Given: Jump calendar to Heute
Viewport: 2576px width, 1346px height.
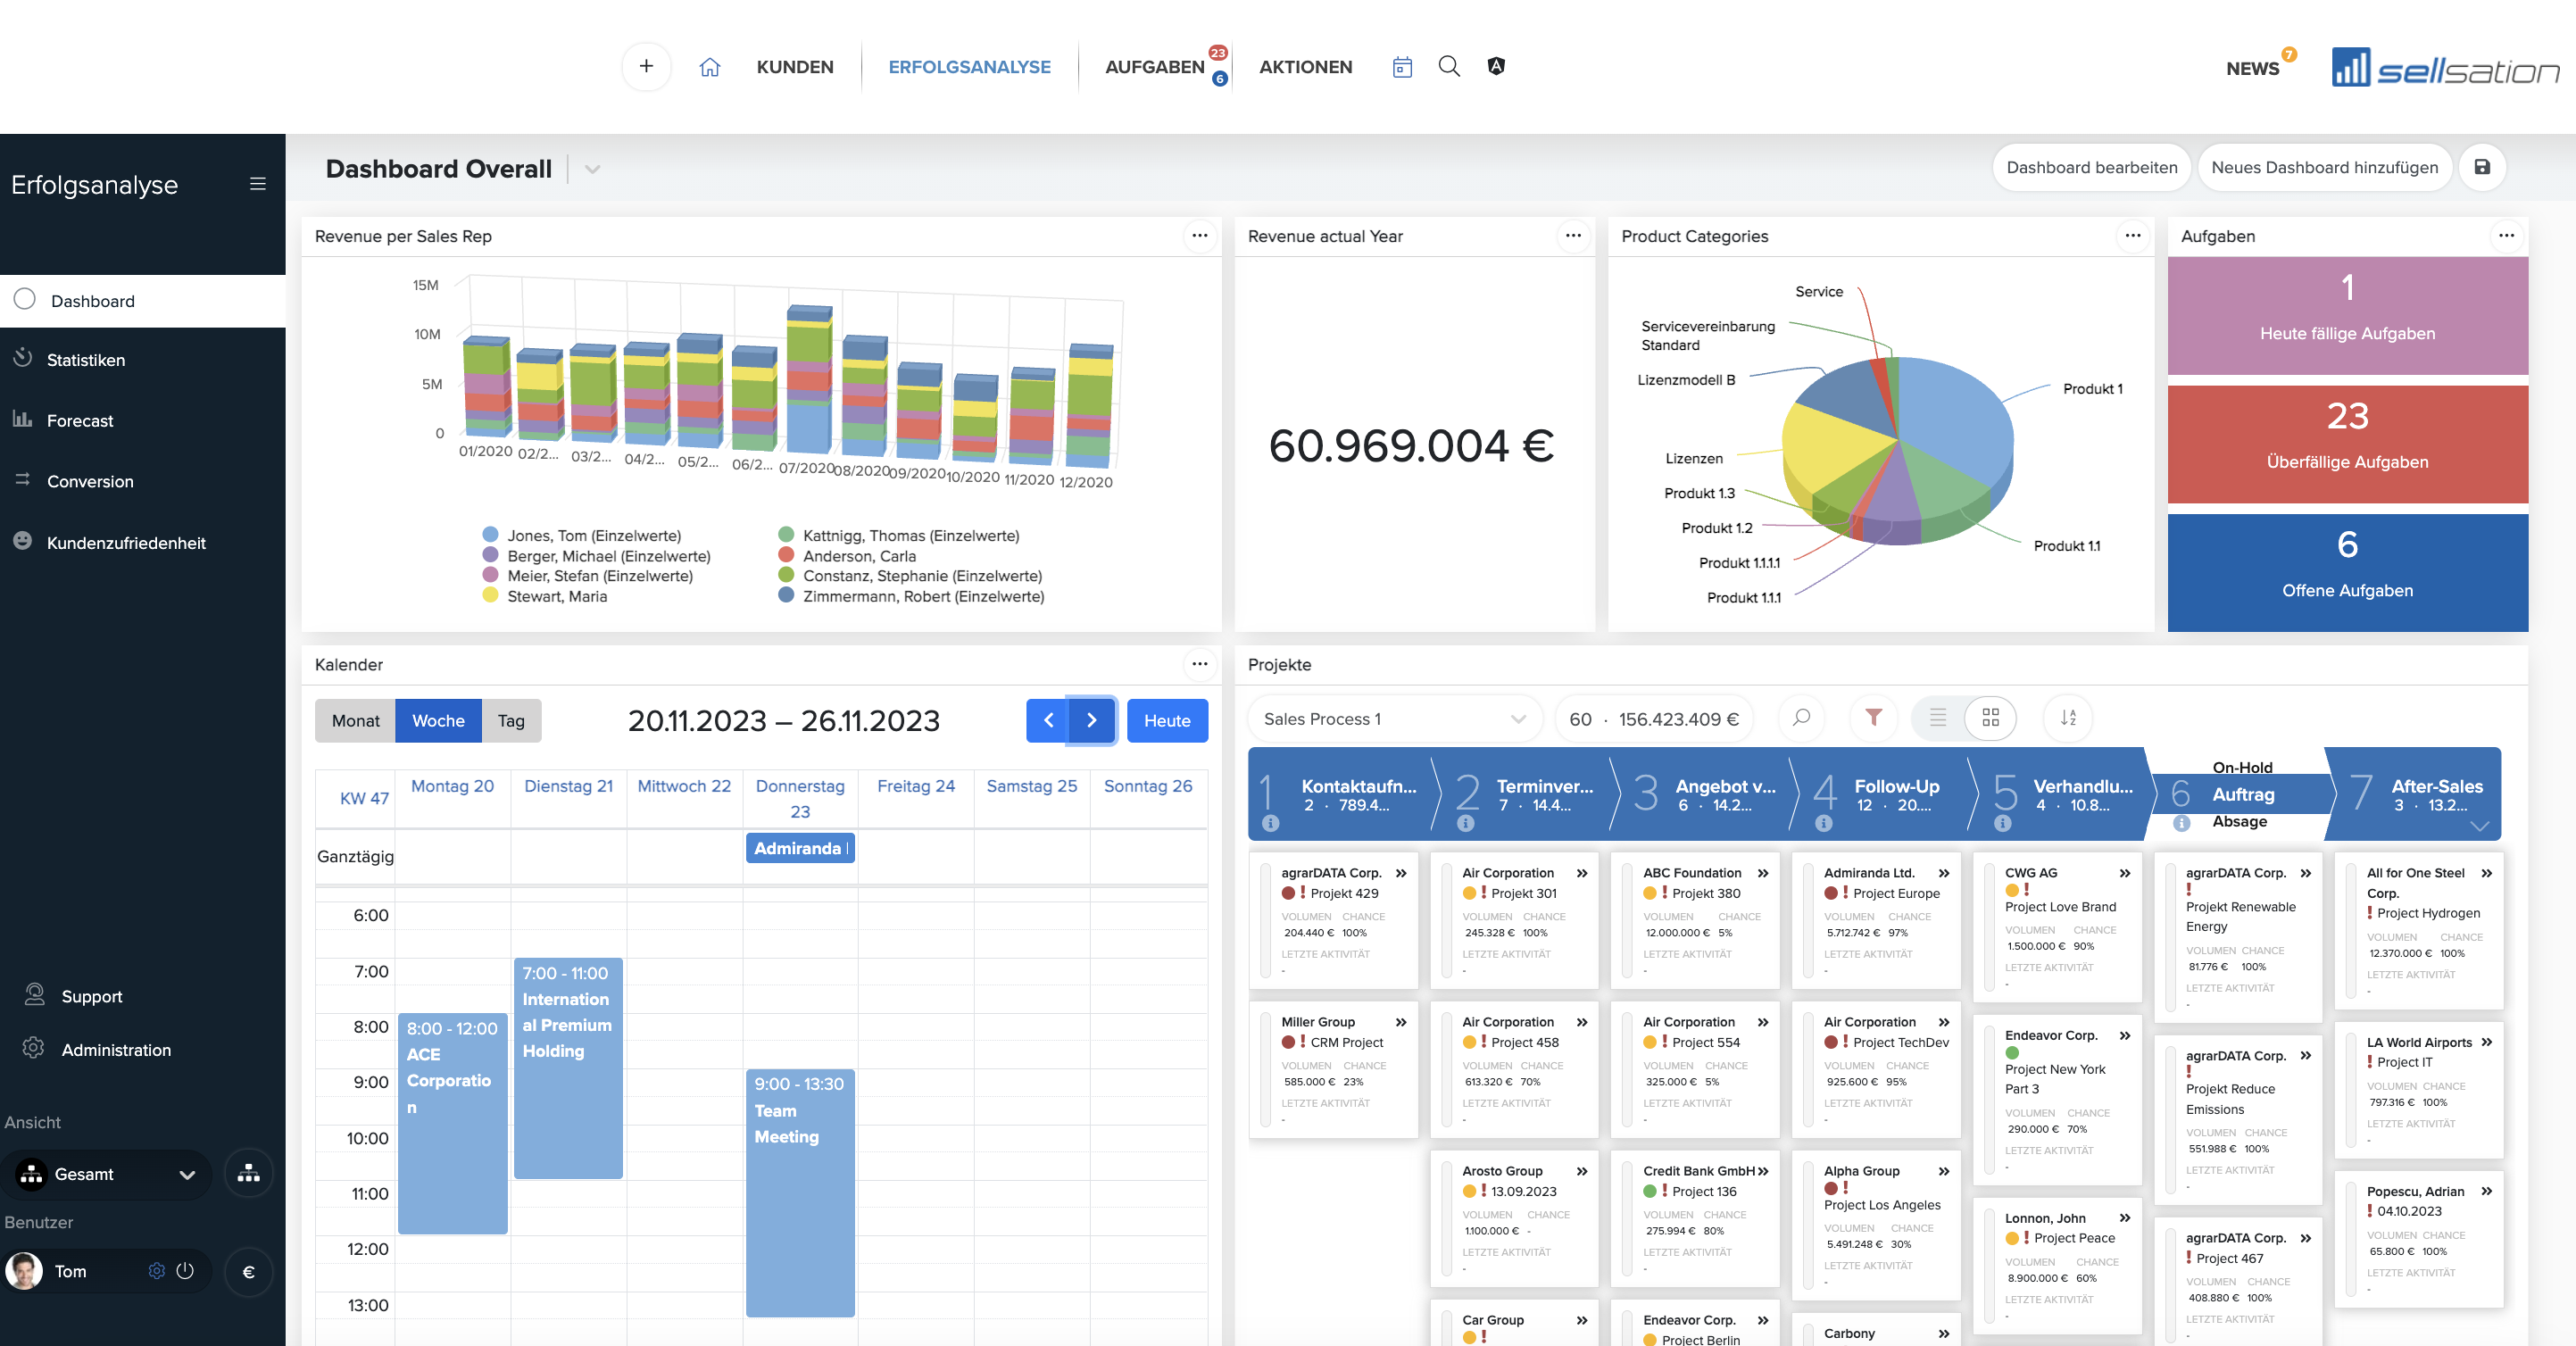Looking at the screenshot, I should (x=1167, y=720).
